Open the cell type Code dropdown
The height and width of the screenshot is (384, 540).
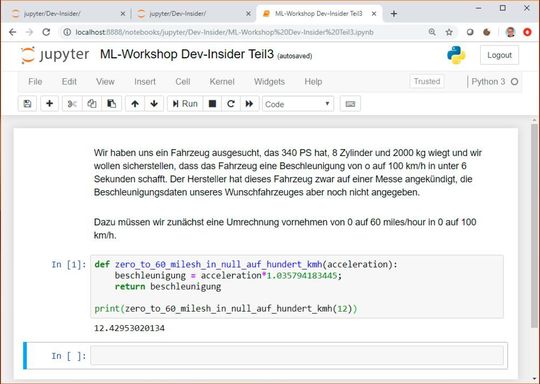click(298, 104)
